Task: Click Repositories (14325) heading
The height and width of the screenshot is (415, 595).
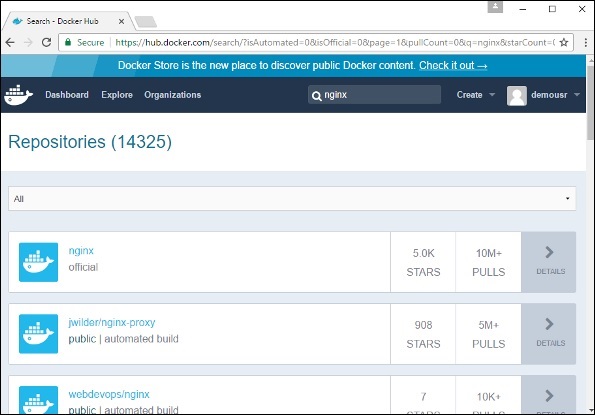Action: pyautogui.click(x=90, y=142)
